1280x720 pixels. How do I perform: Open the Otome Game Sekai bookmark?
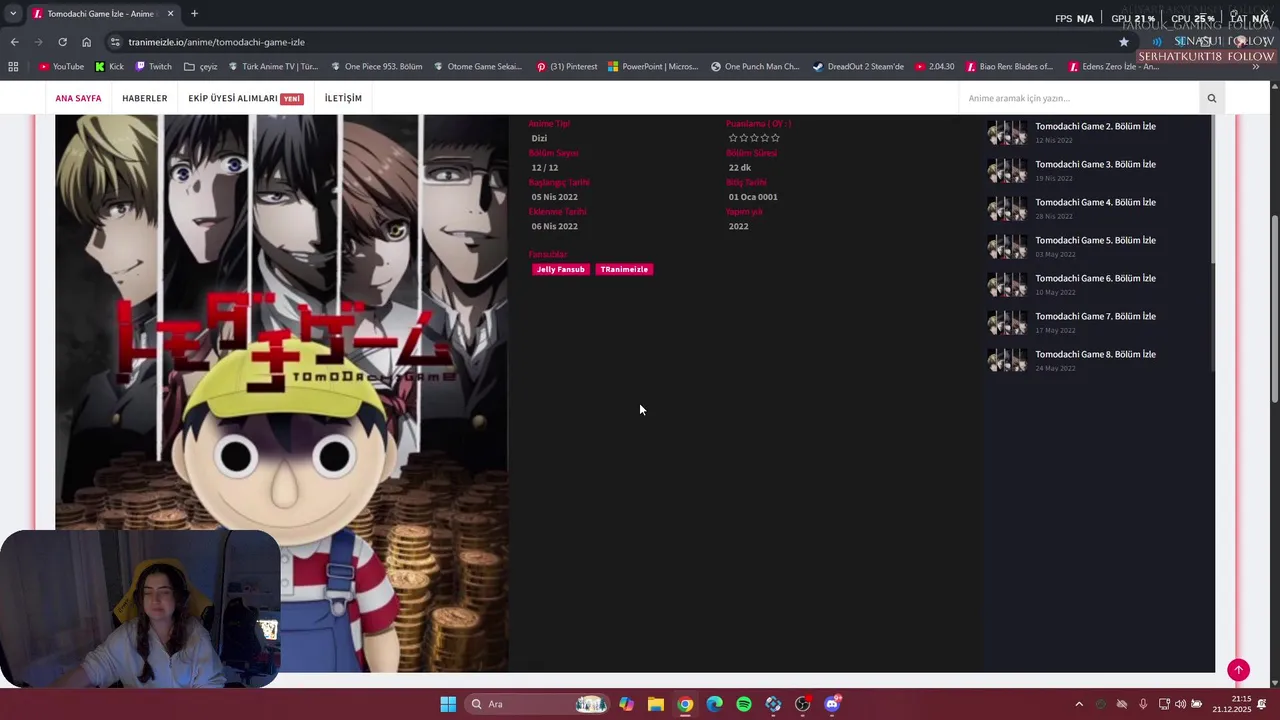click(x=478, y=67)
